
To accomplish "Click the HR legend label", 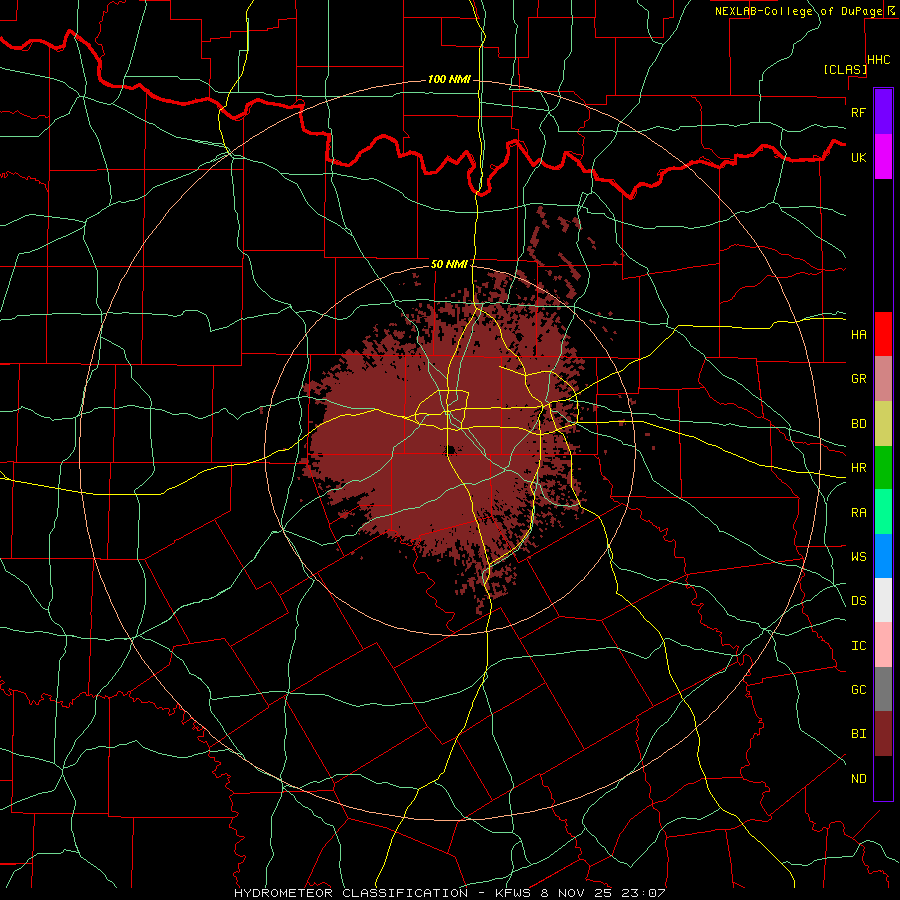I will pyautogui.click(x=859, y=468).
